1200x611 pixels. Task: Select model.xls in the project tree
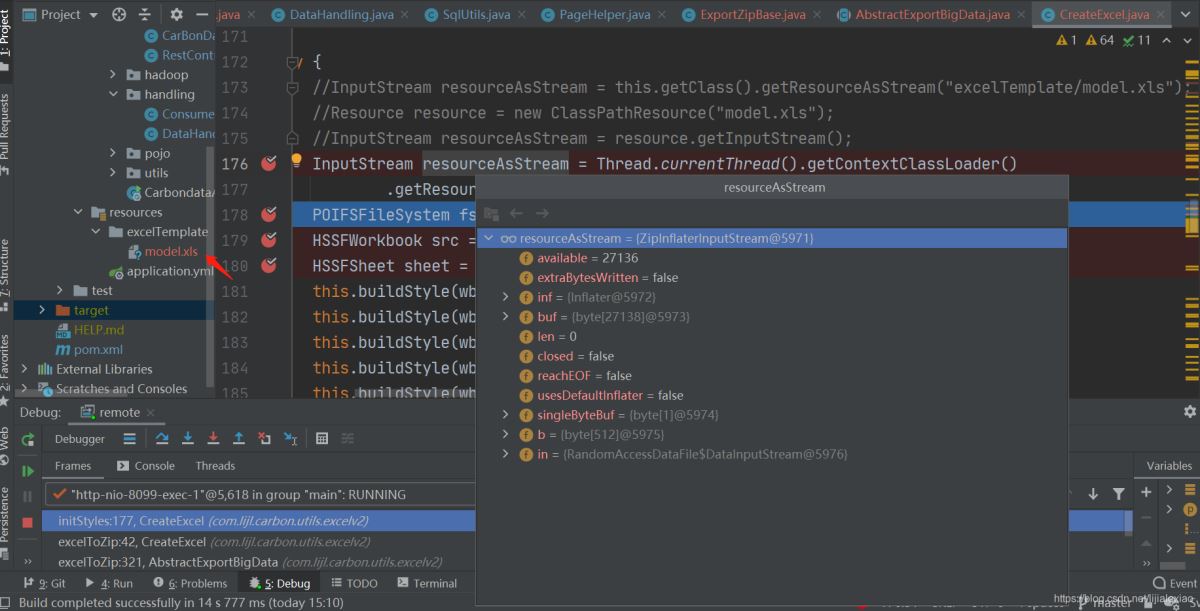170,251
